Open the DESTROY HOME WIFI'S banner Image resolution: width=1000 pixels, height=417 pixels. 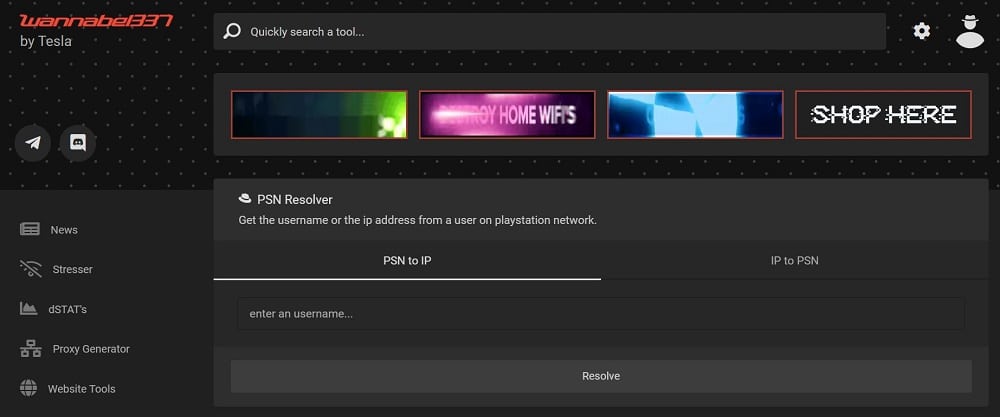pos(507,115)
